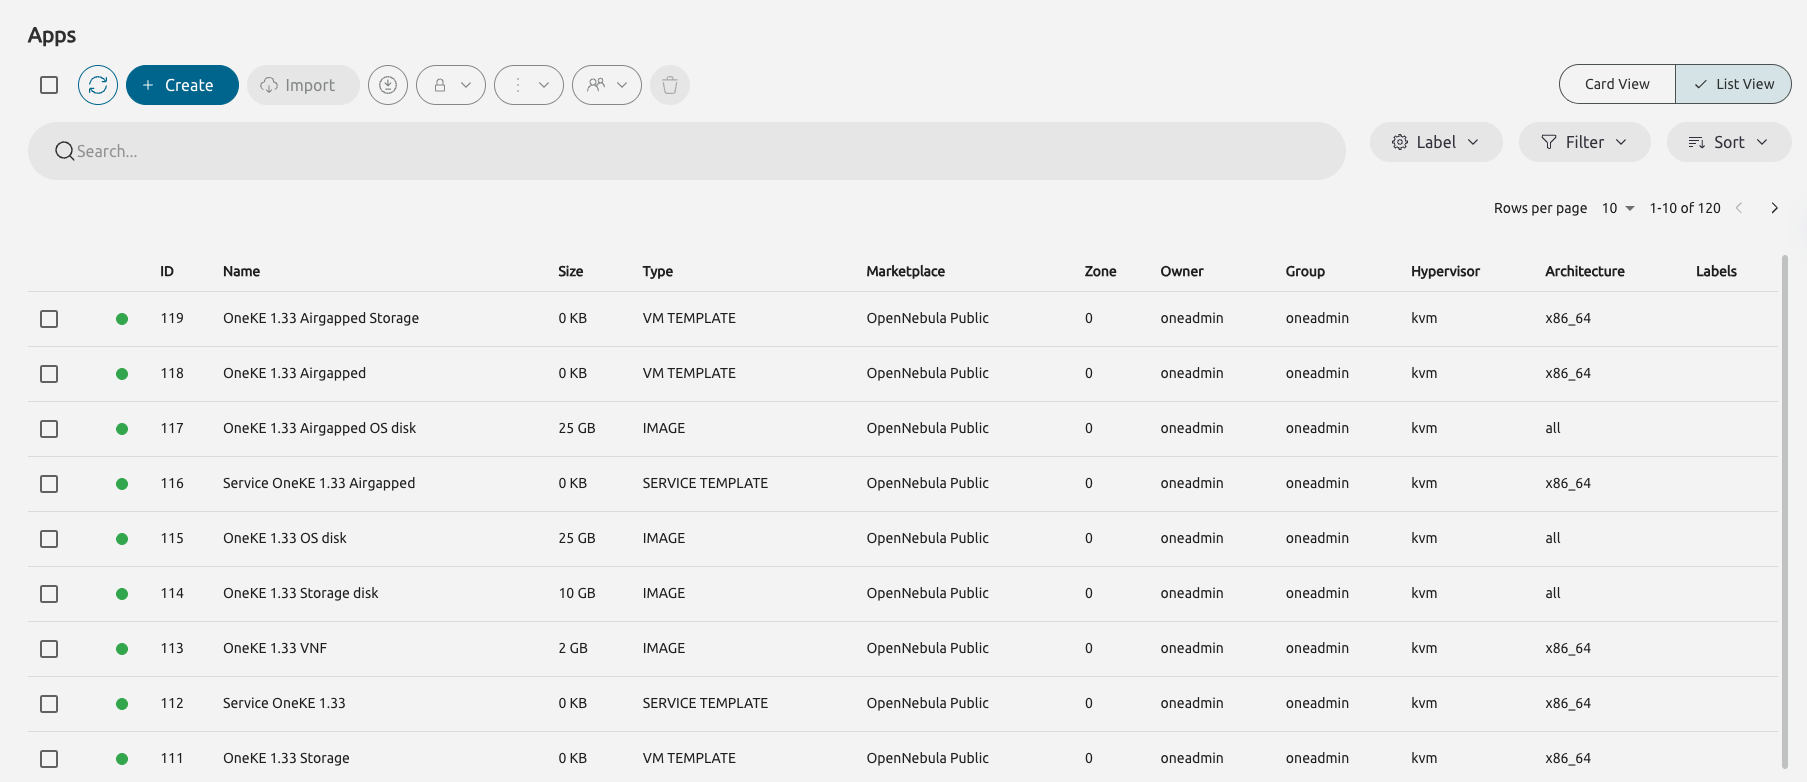Click green status dot for app 113

click(x=122, y=649)
